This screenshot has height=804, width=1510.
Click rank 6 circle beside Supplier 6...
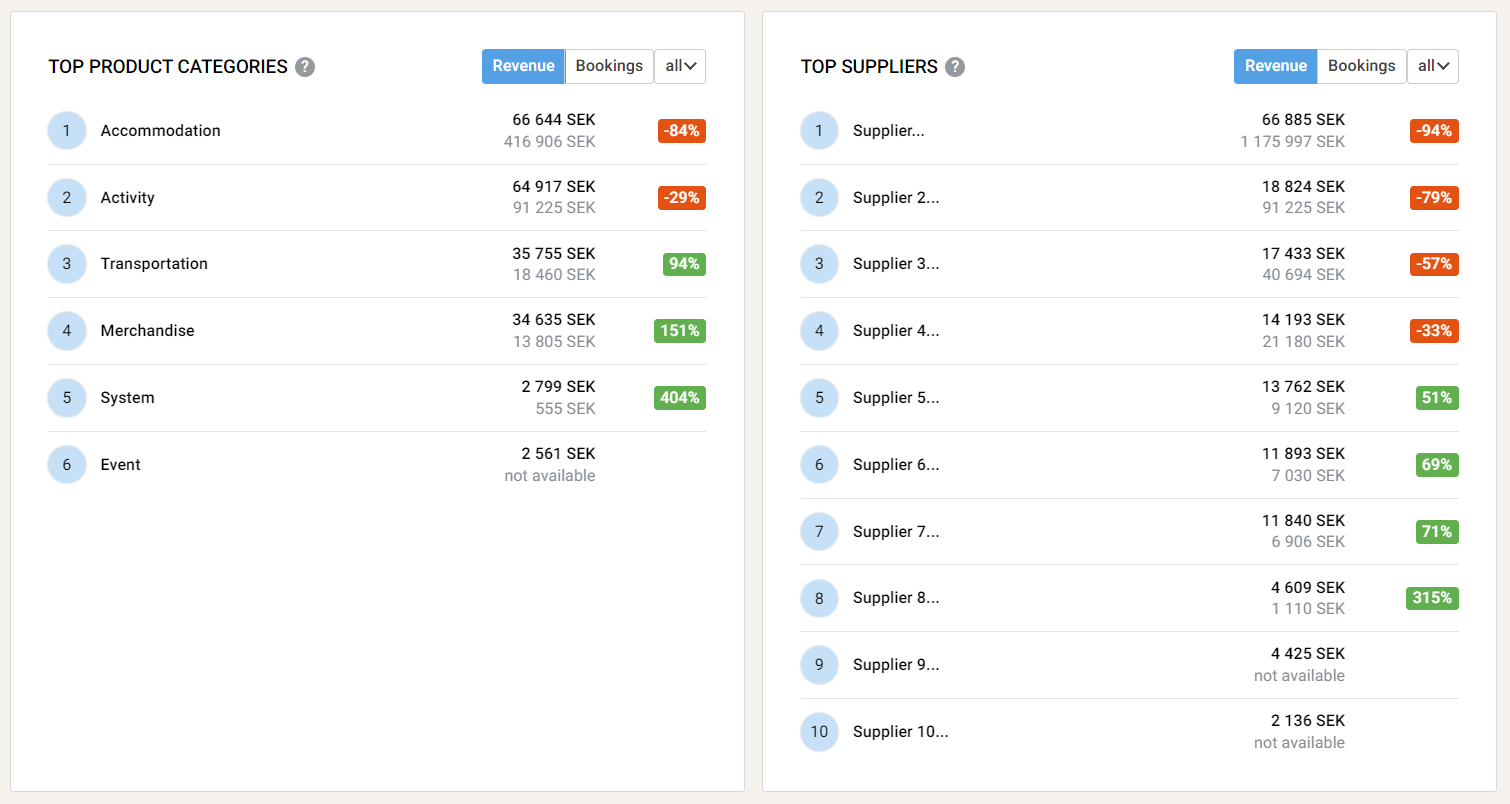819,465
